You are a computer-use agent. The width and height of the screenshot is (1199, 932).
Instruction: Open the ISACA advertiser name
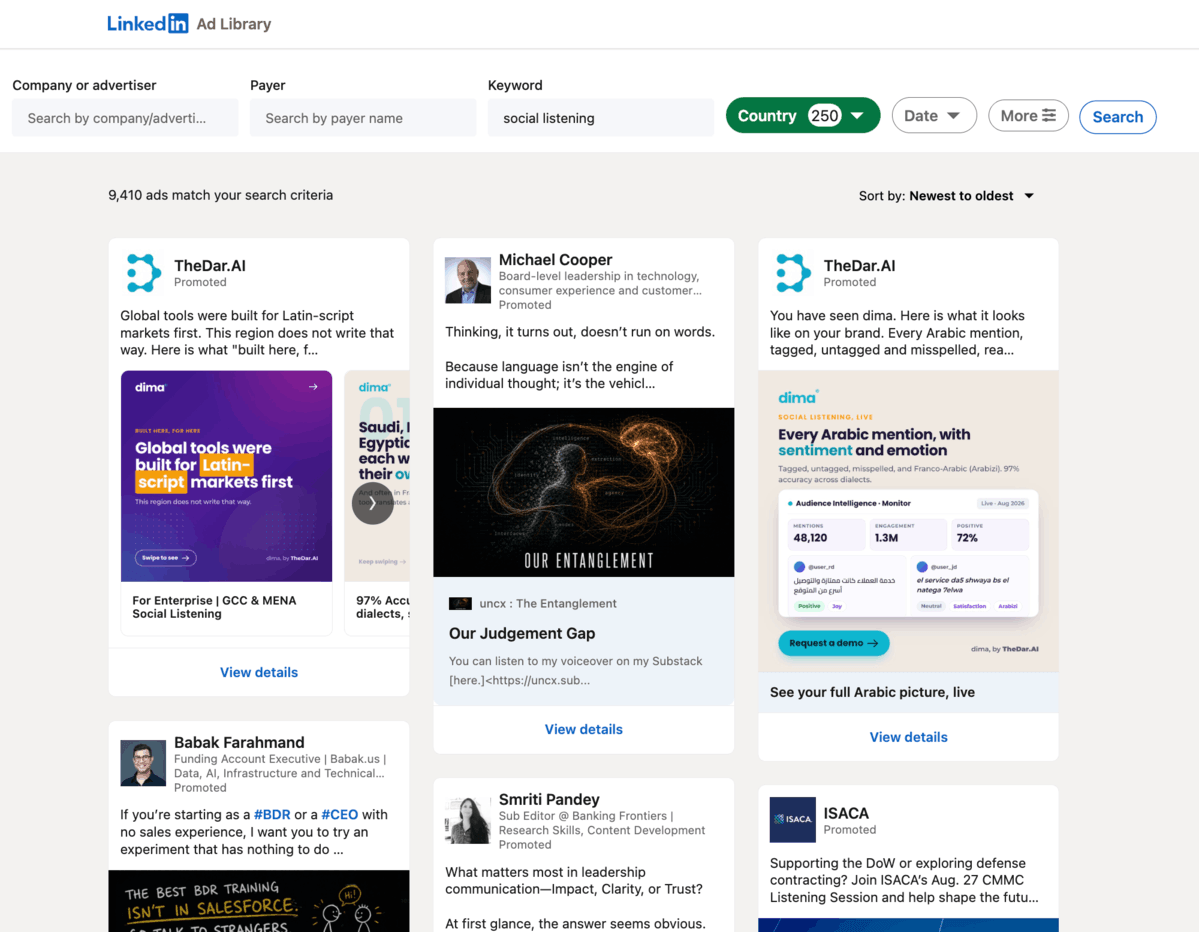(846, 813)
